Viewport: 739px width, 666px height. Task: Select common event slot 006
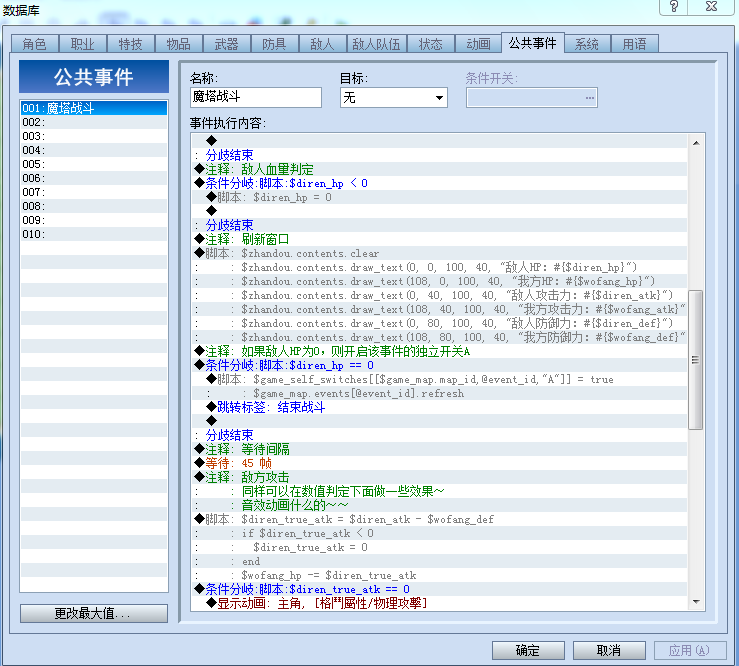pyautogui.click(x=94, y=178)
